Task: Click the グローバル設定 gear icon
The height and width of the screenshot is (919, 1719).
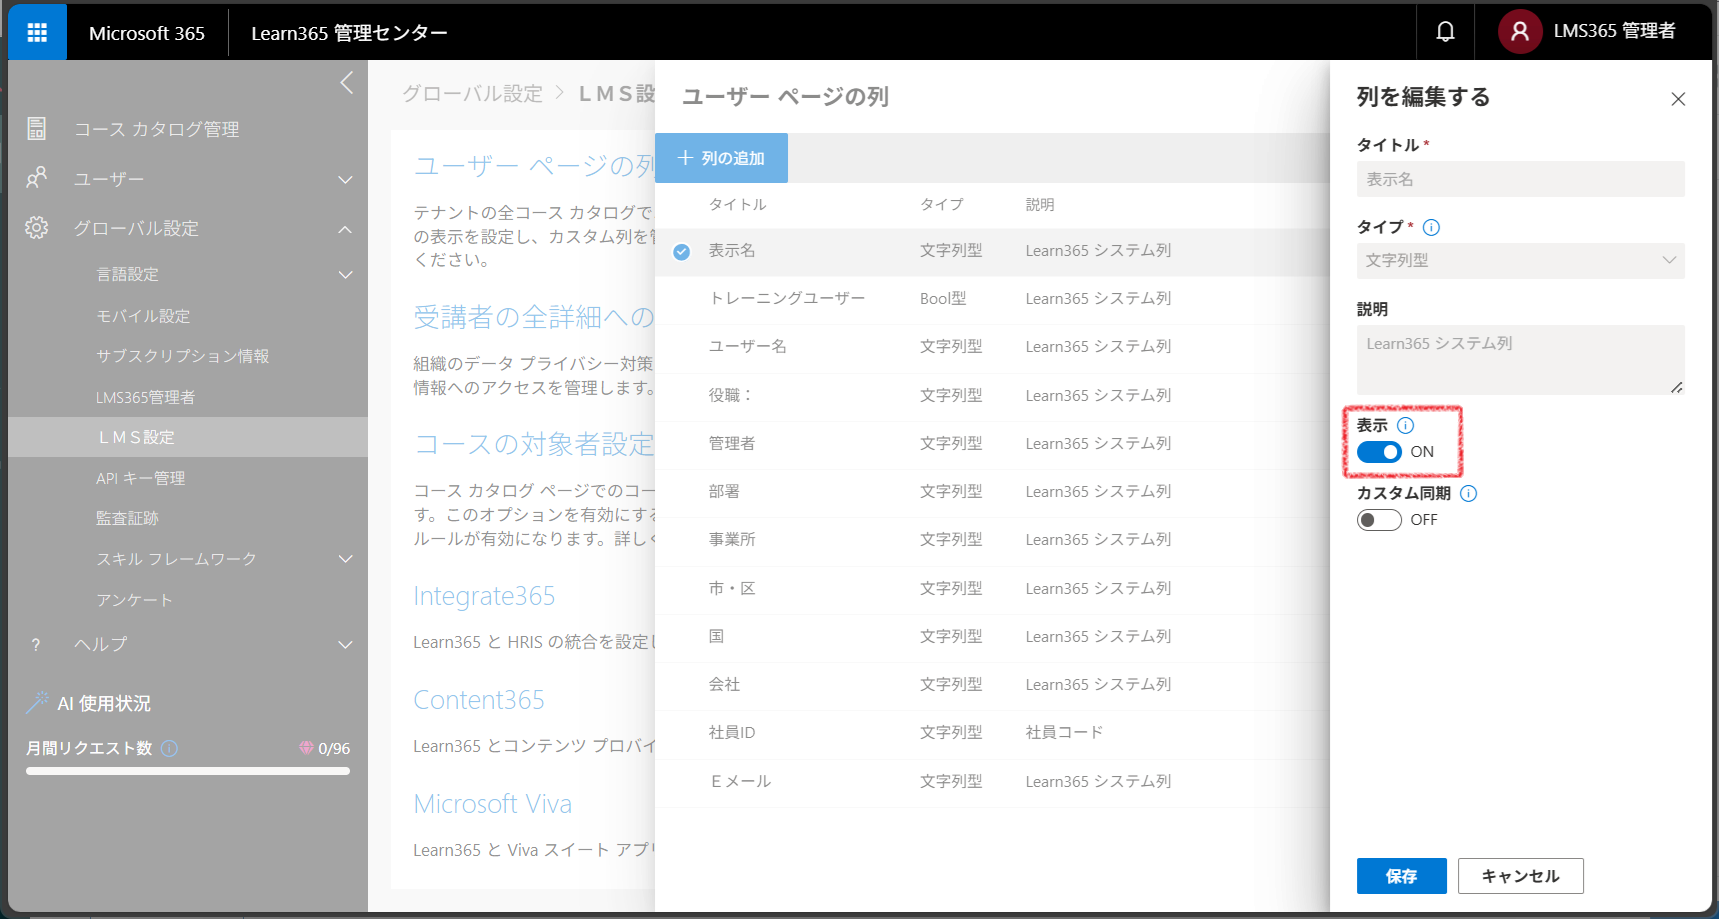Action: pos(37,228)
